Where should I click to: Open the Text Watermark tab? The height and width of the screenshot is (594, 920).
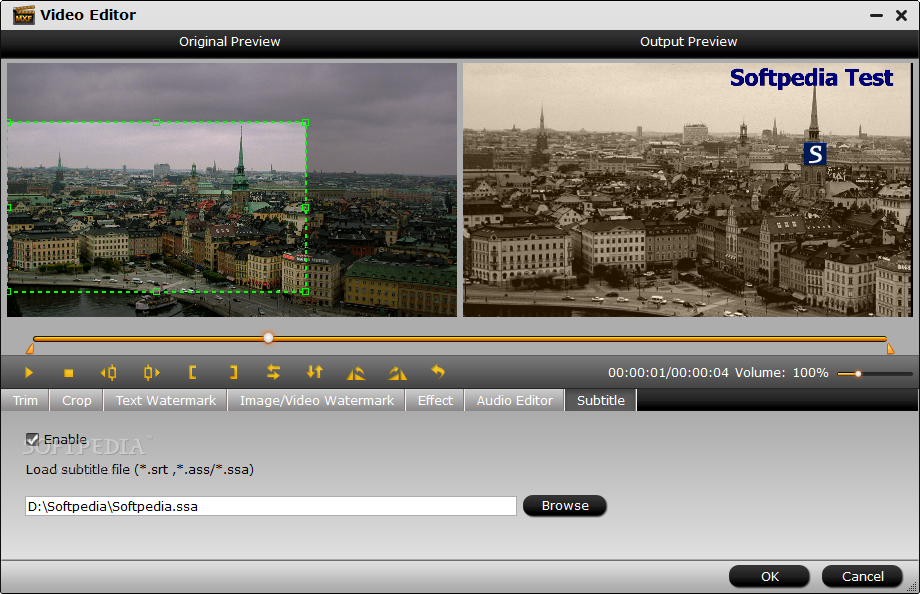(x=165, y=400)
